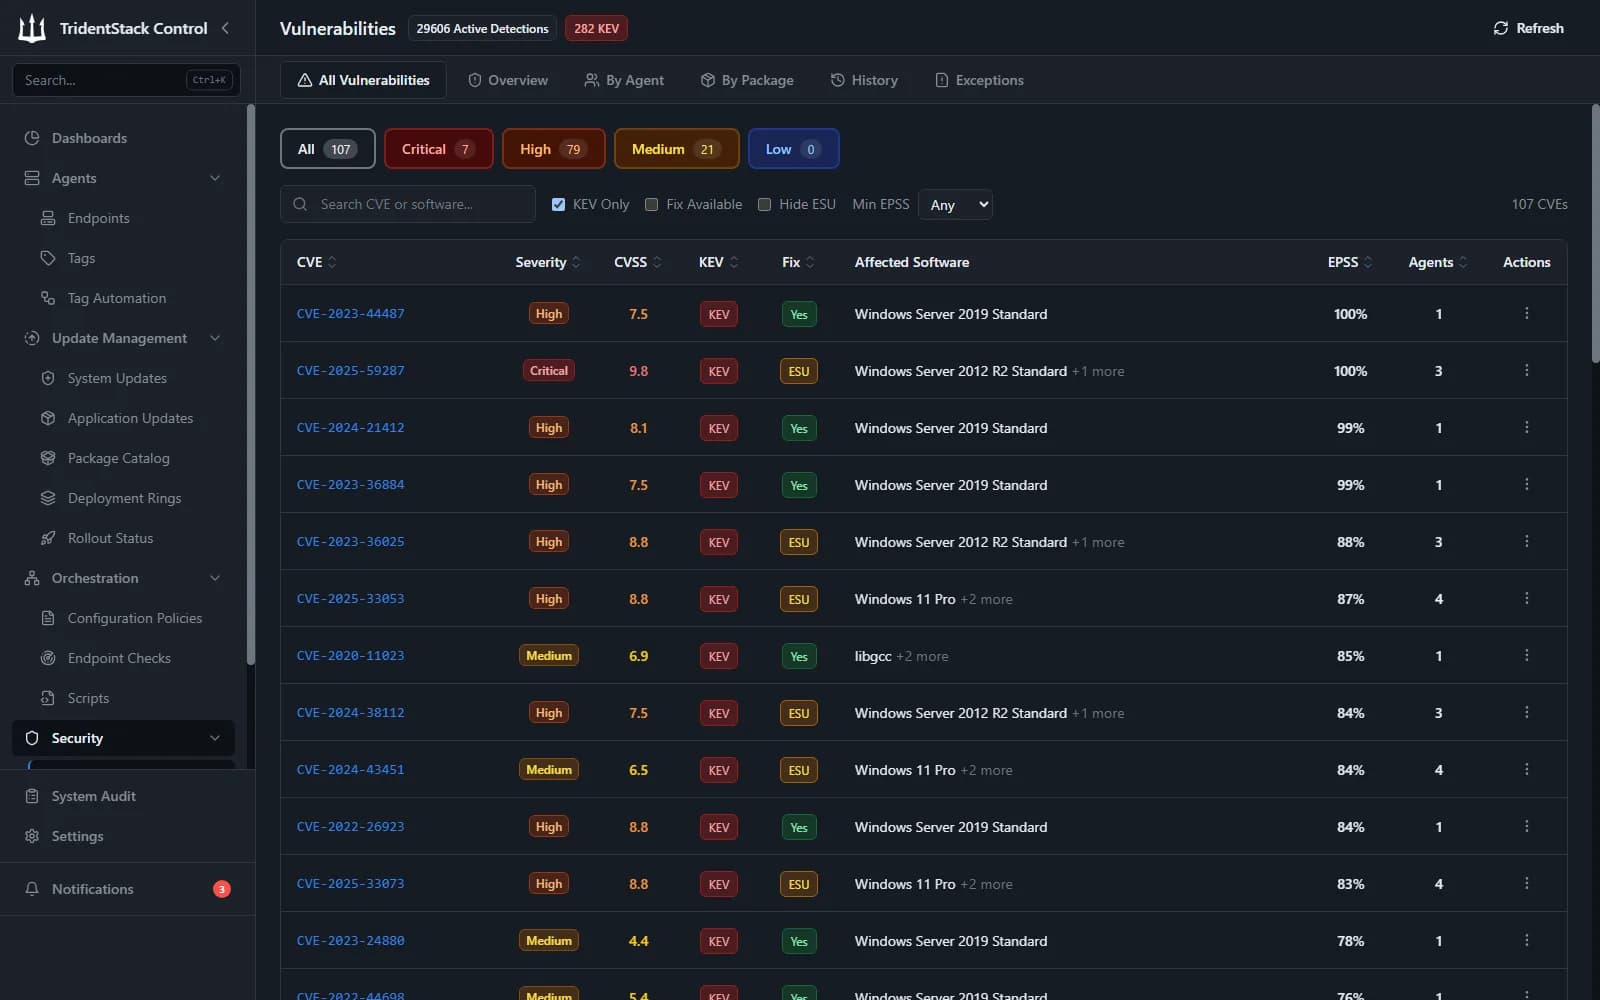Viewport: 1600px width, 1000px height.
Task: Collapse the Agents section
Action: (x=215, y=178)
